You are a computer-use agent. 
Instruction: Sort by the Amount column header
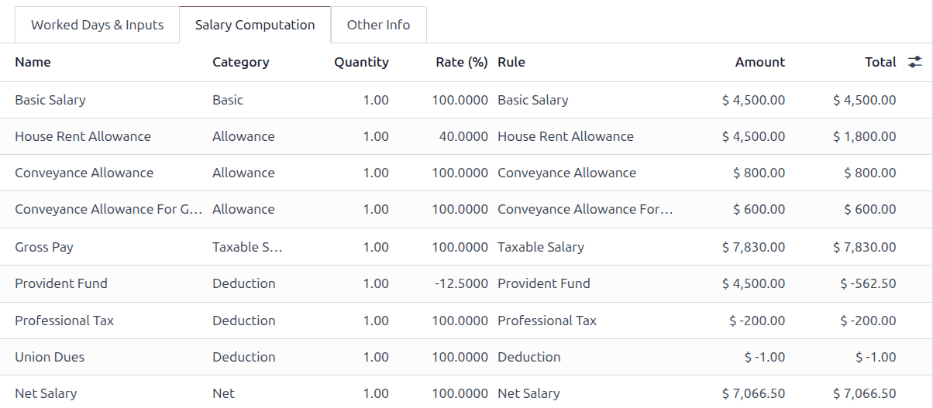click(759, 62)
